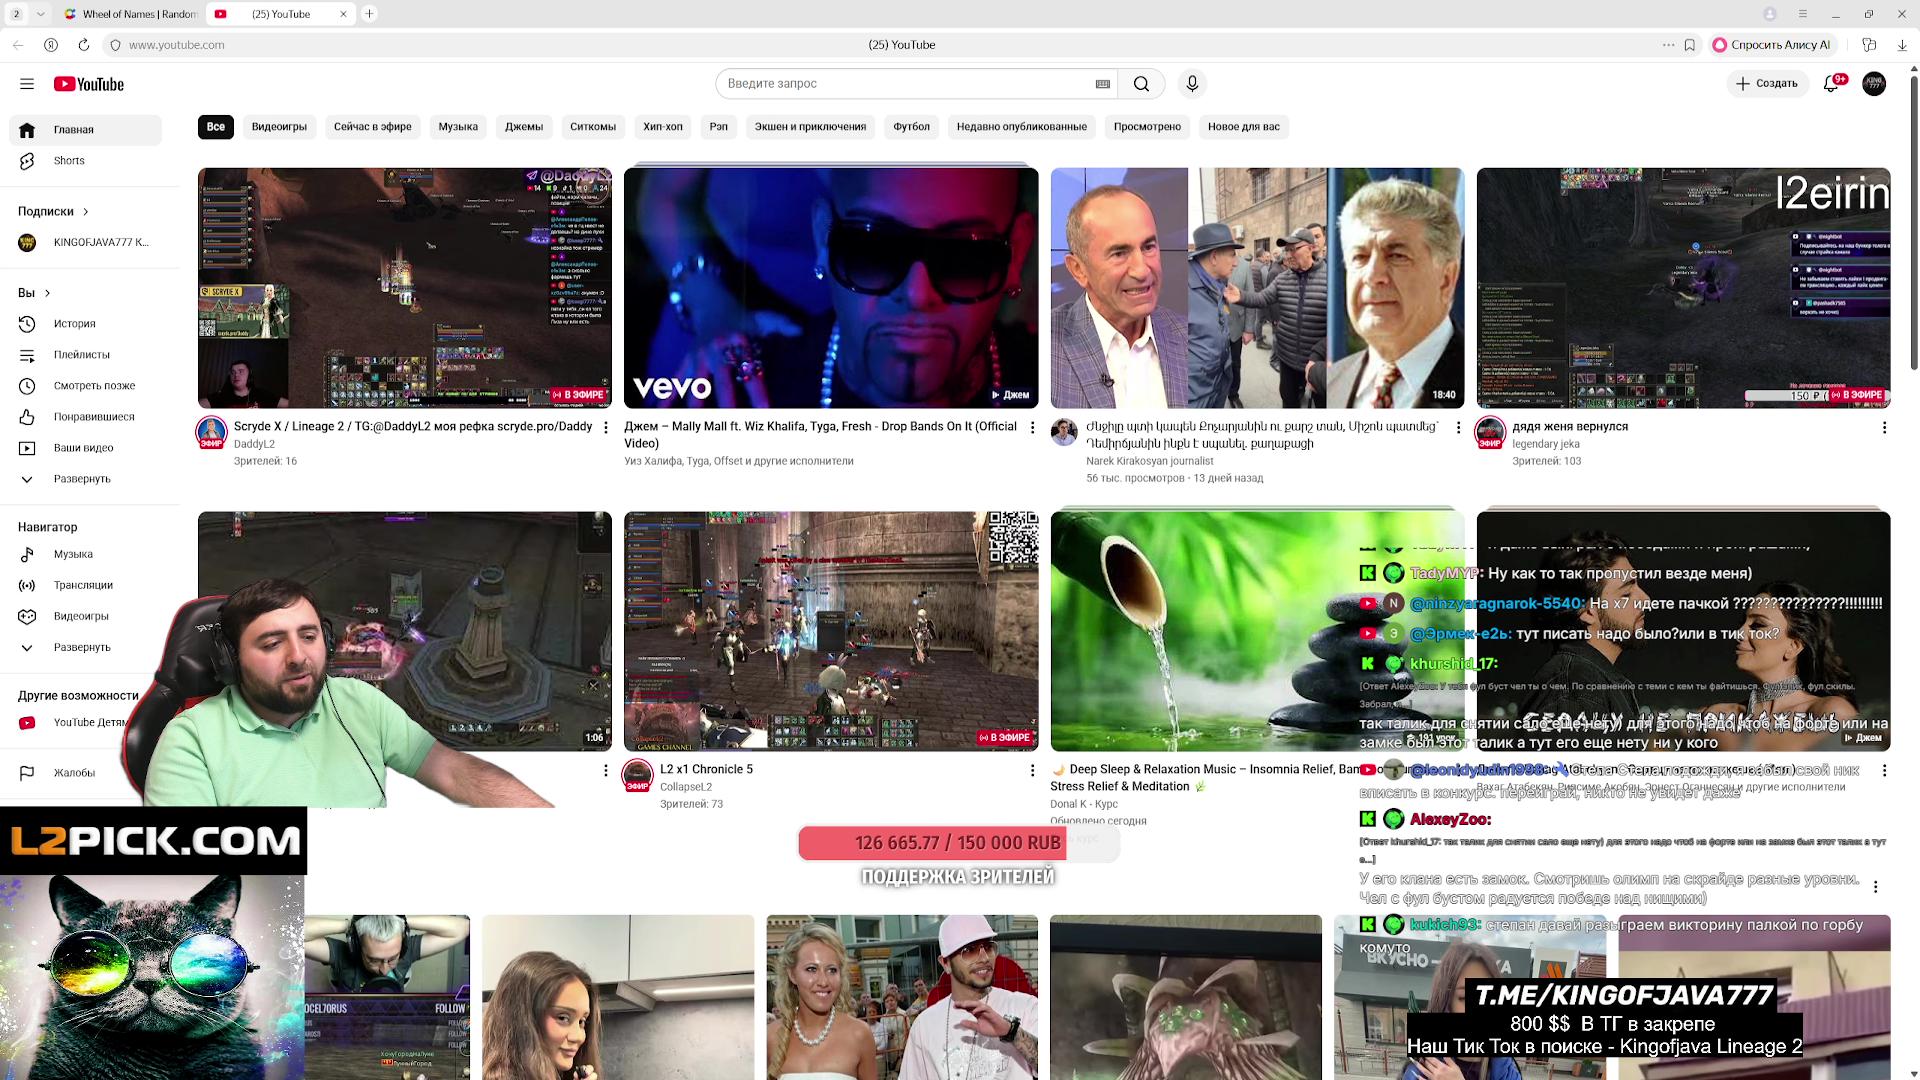Click the voice search microphone icon
This screenshot has width=1920, height=1080.
tap(1192, 84)
